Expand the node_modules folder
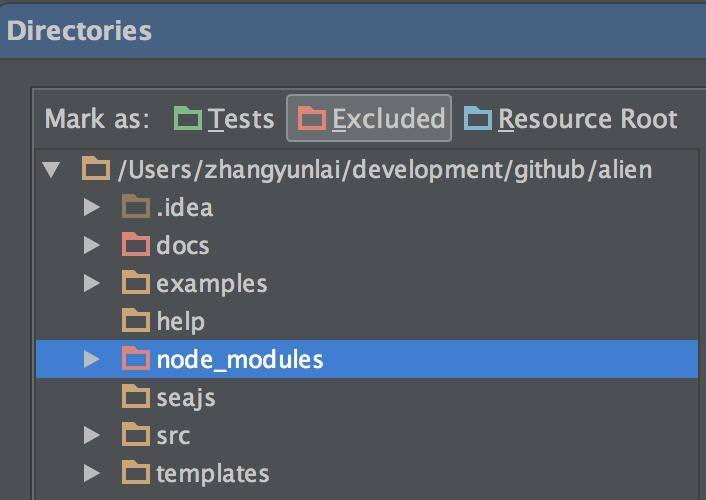This screenshot has height=500, width=706. [x=92, y=359]
